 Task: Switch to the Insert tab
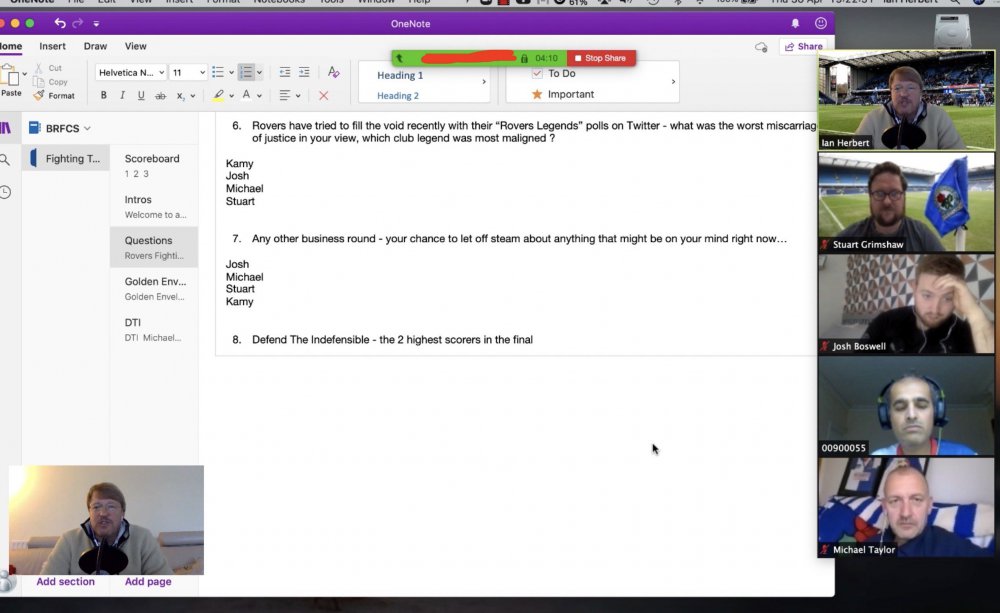click(x=52, y=46)
